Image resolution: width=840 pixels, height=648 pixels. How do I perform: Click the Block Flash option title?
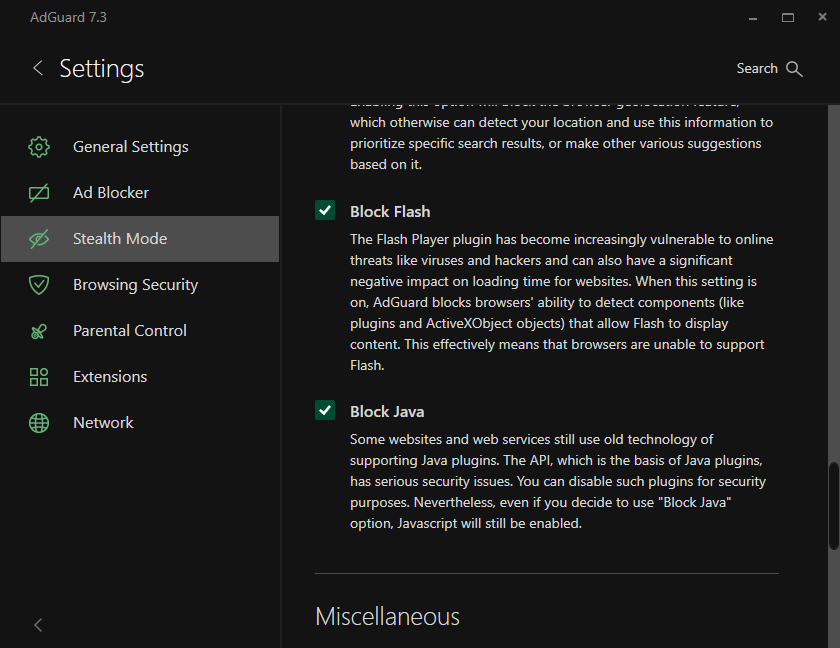click(x=390, y=212)
